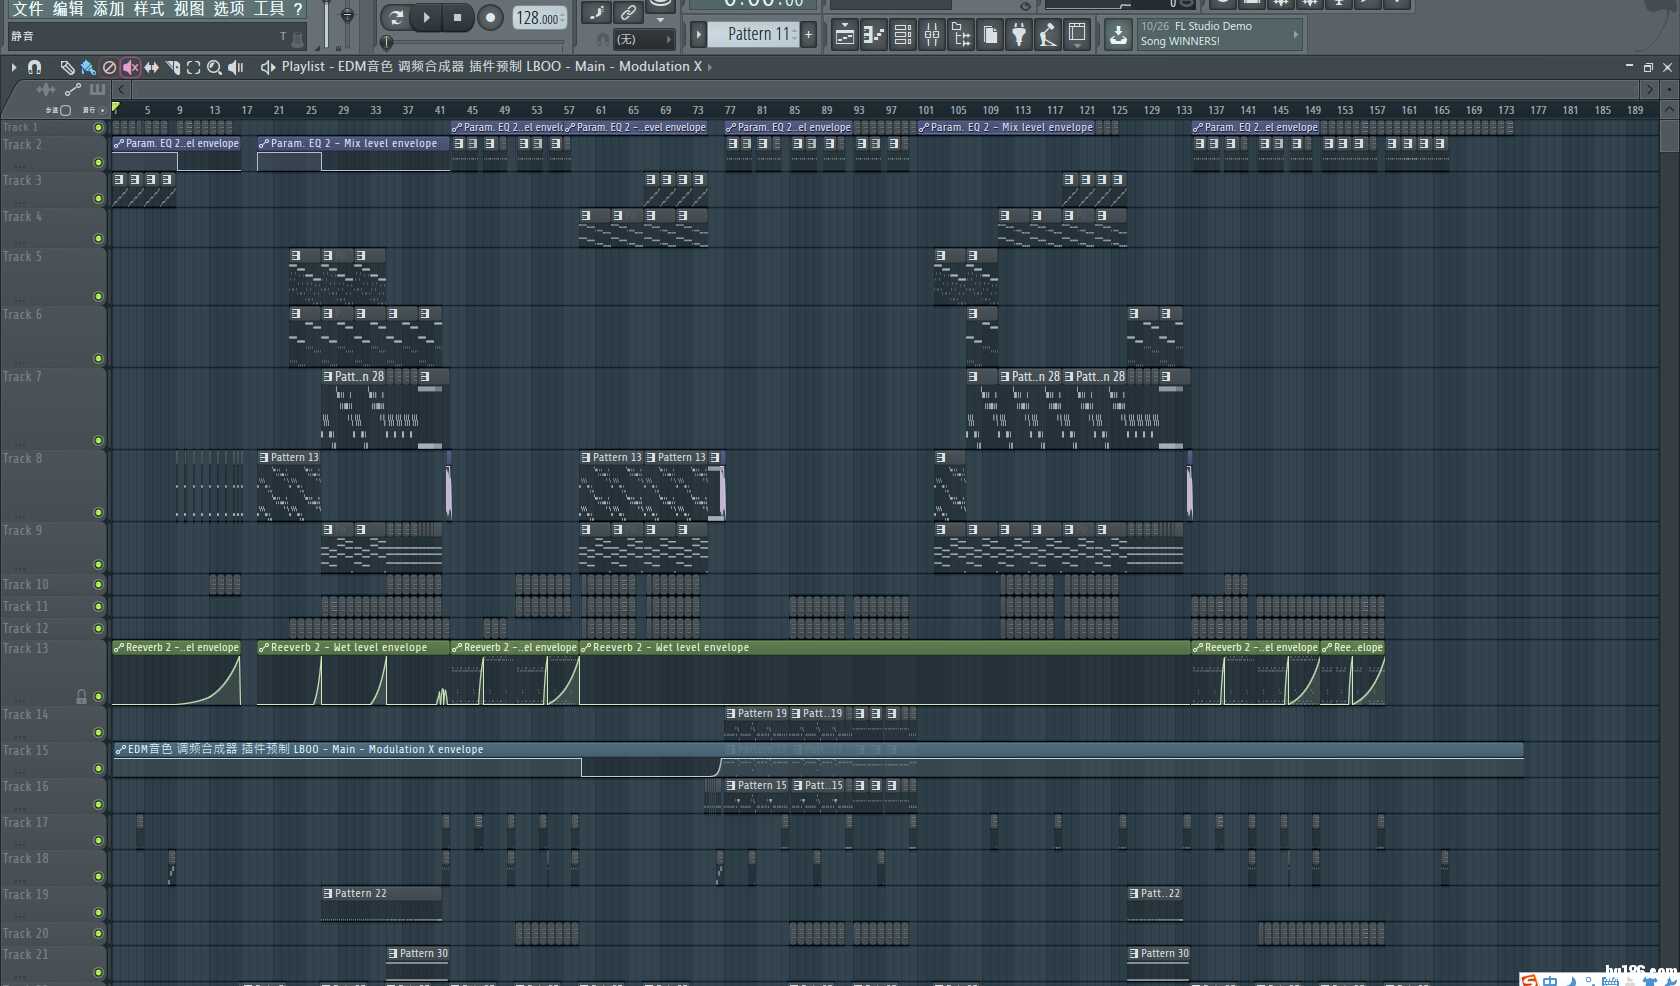
Task: Mute Track 2 with its green light
Action: point(98,162)
